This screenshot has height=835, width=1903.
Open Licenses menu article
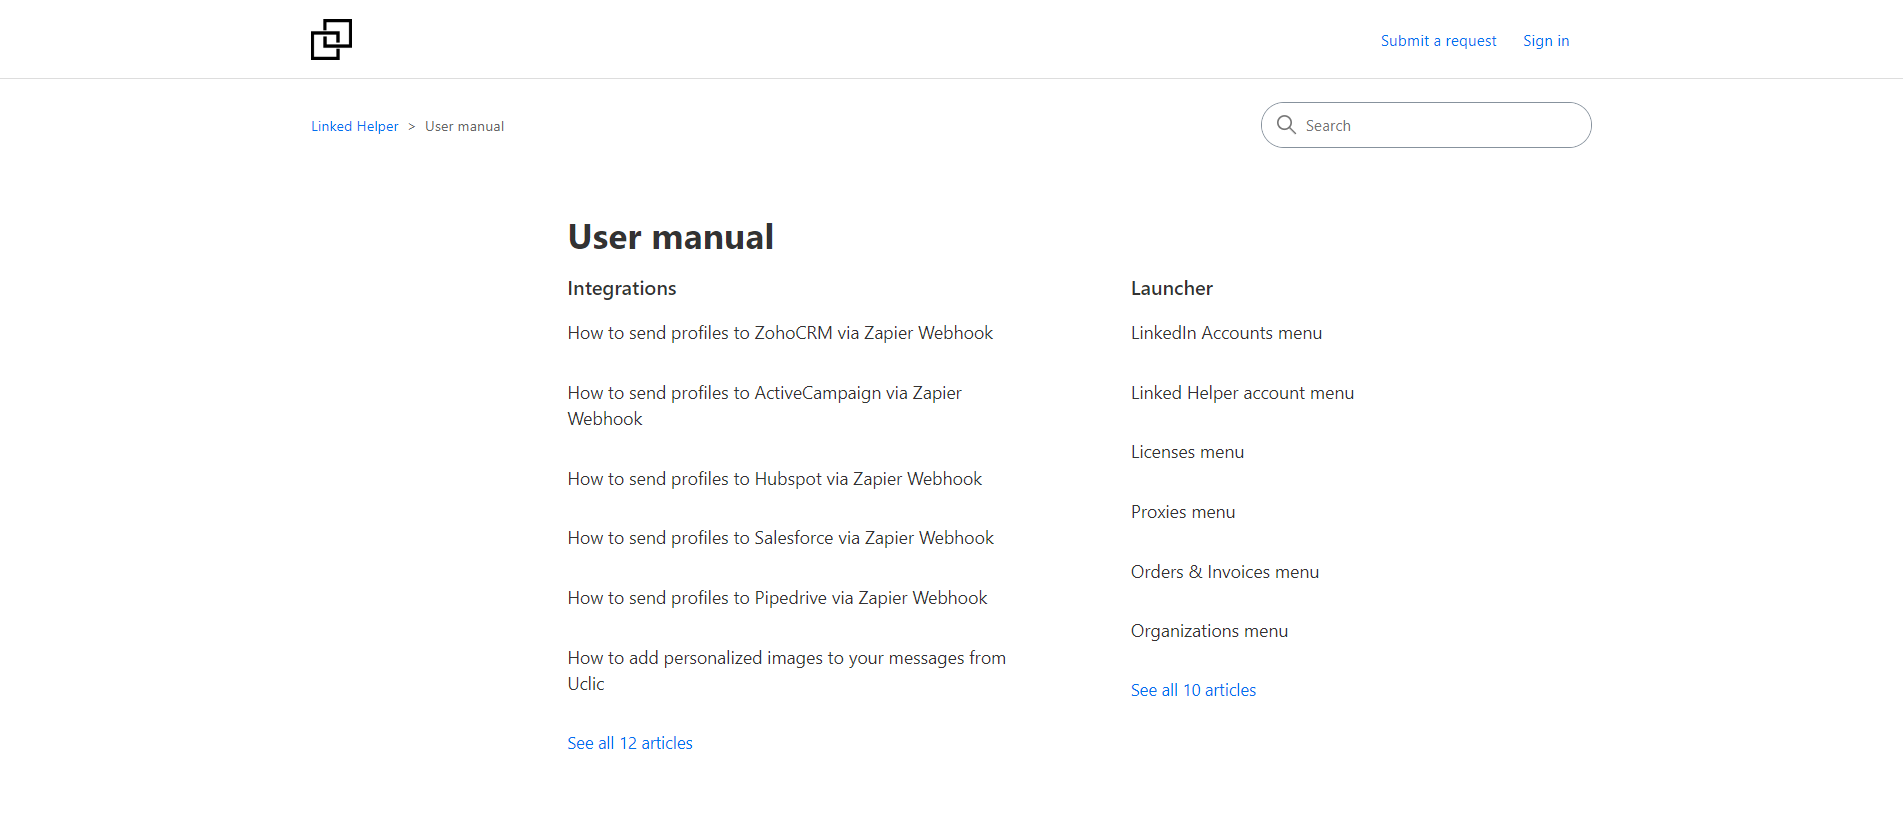[1187, 452]
